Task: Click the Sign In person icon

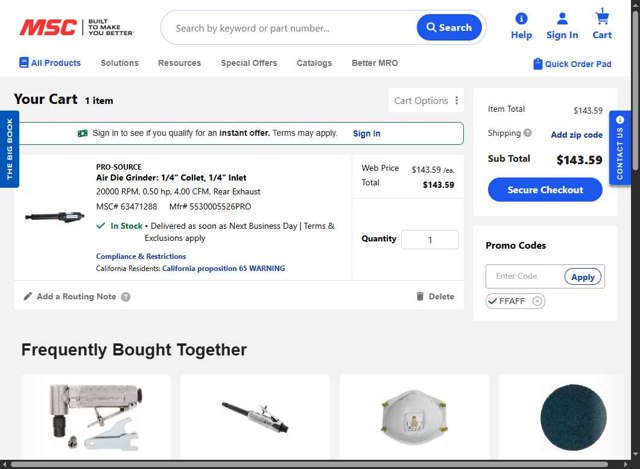Action: point(562,19)
